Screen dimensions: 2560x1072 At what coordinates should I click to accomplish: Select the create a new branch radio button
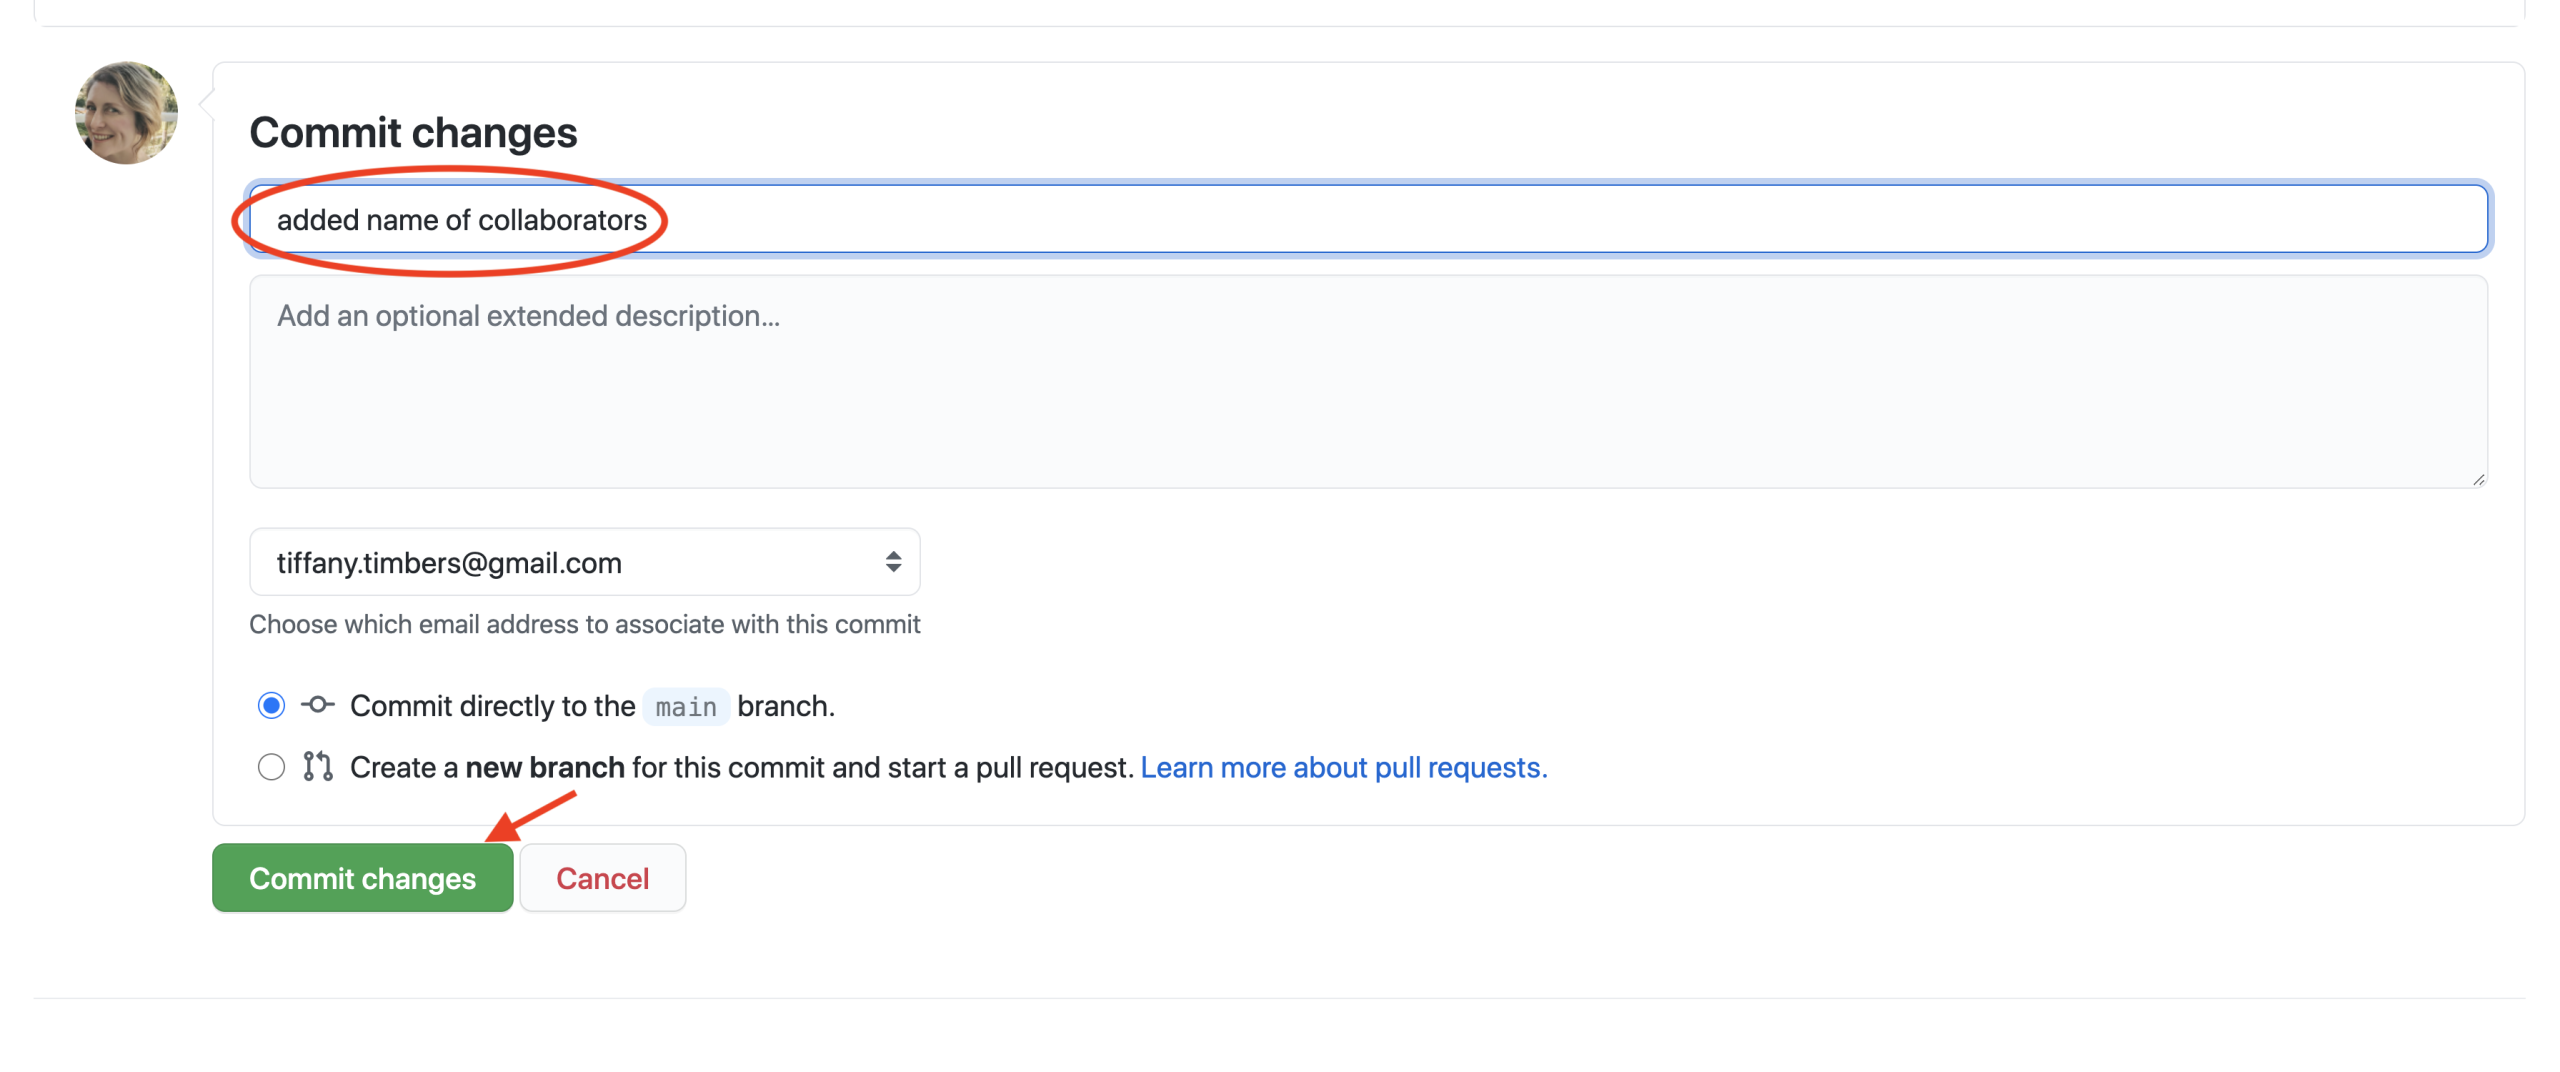coord(271,767)
